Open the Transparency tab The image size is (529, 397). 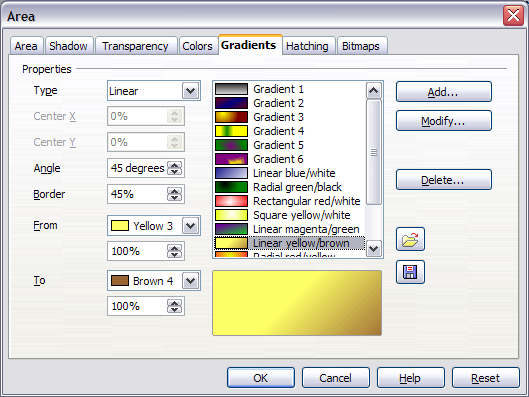[135, 46]
